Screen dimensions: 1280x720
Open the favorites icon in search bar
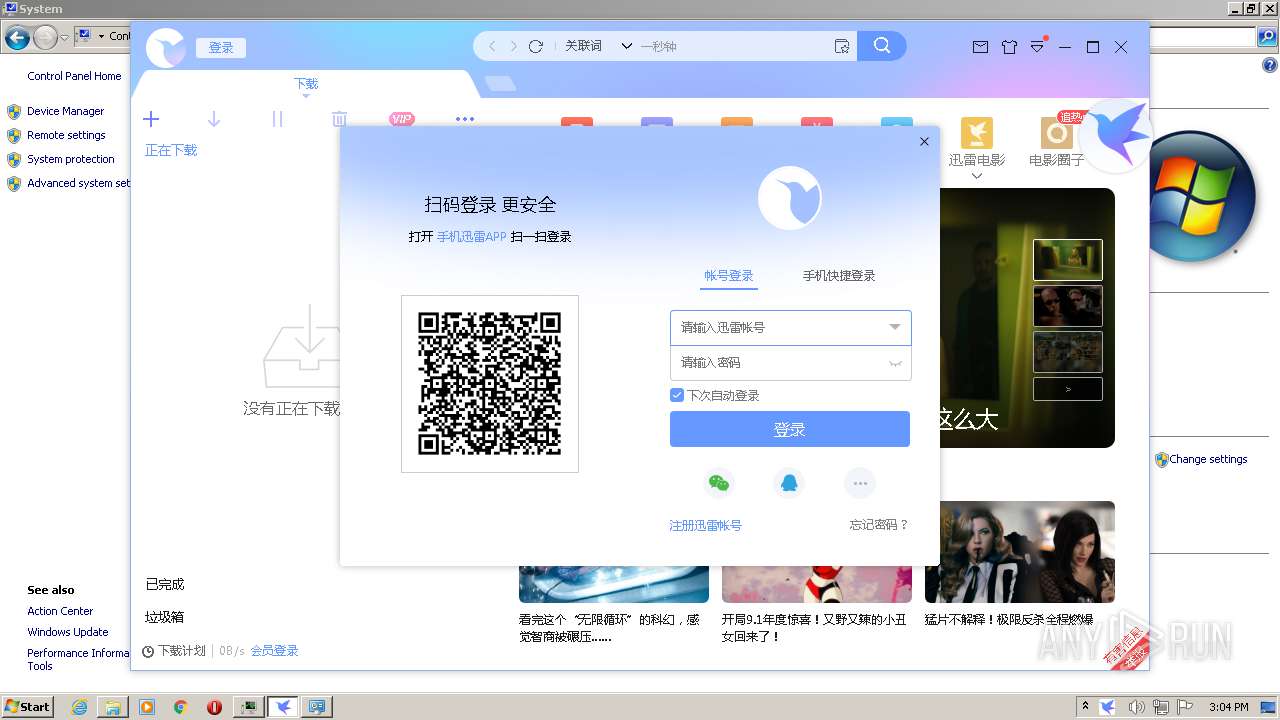click(842, 46)
